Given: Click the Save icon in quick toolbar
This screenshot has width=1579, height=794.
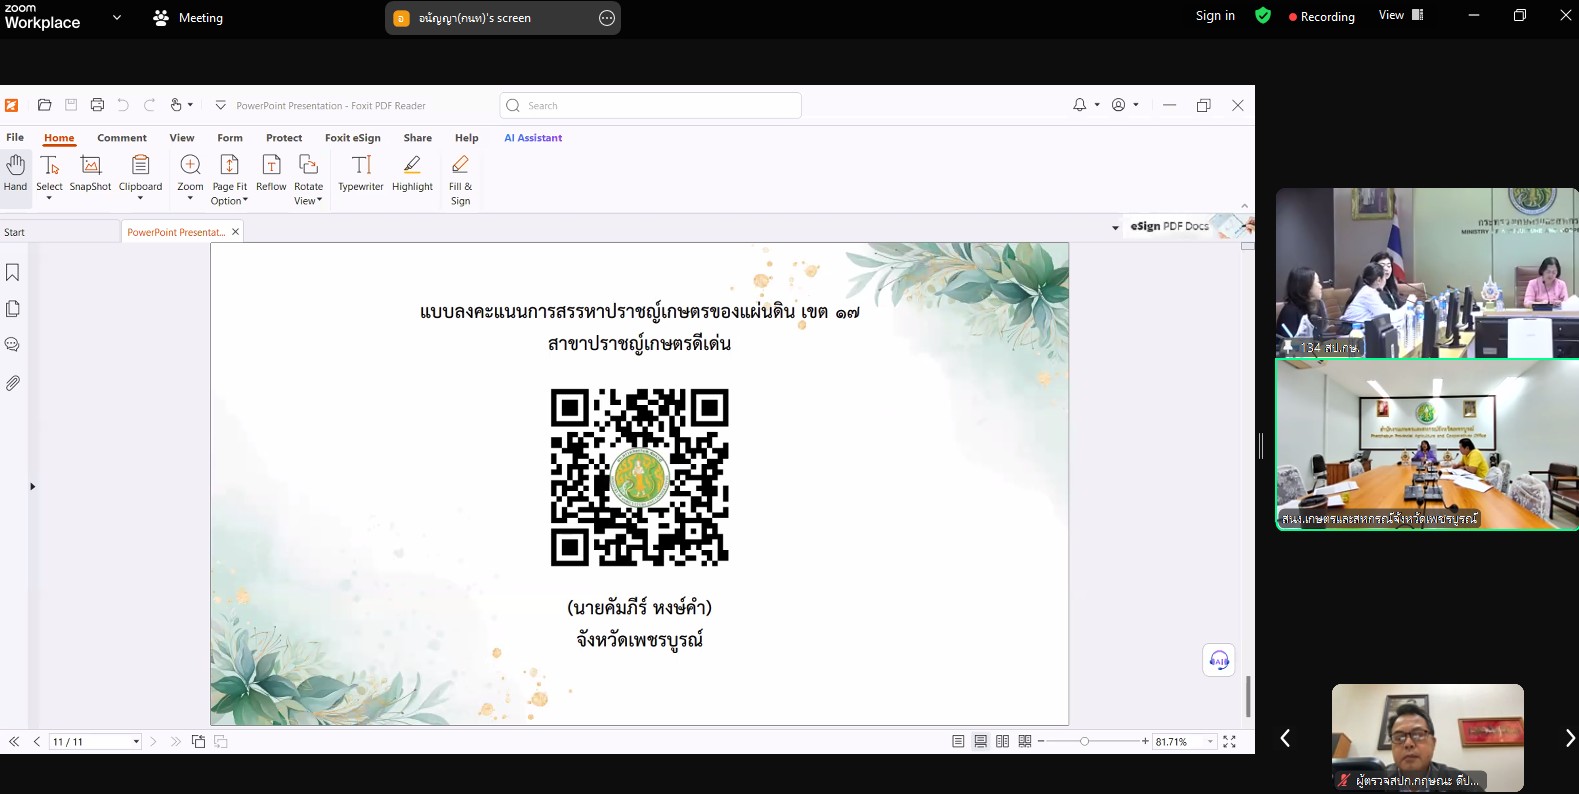Looking at the screenshot, I should pyautogui.click(x=71, y=105).
